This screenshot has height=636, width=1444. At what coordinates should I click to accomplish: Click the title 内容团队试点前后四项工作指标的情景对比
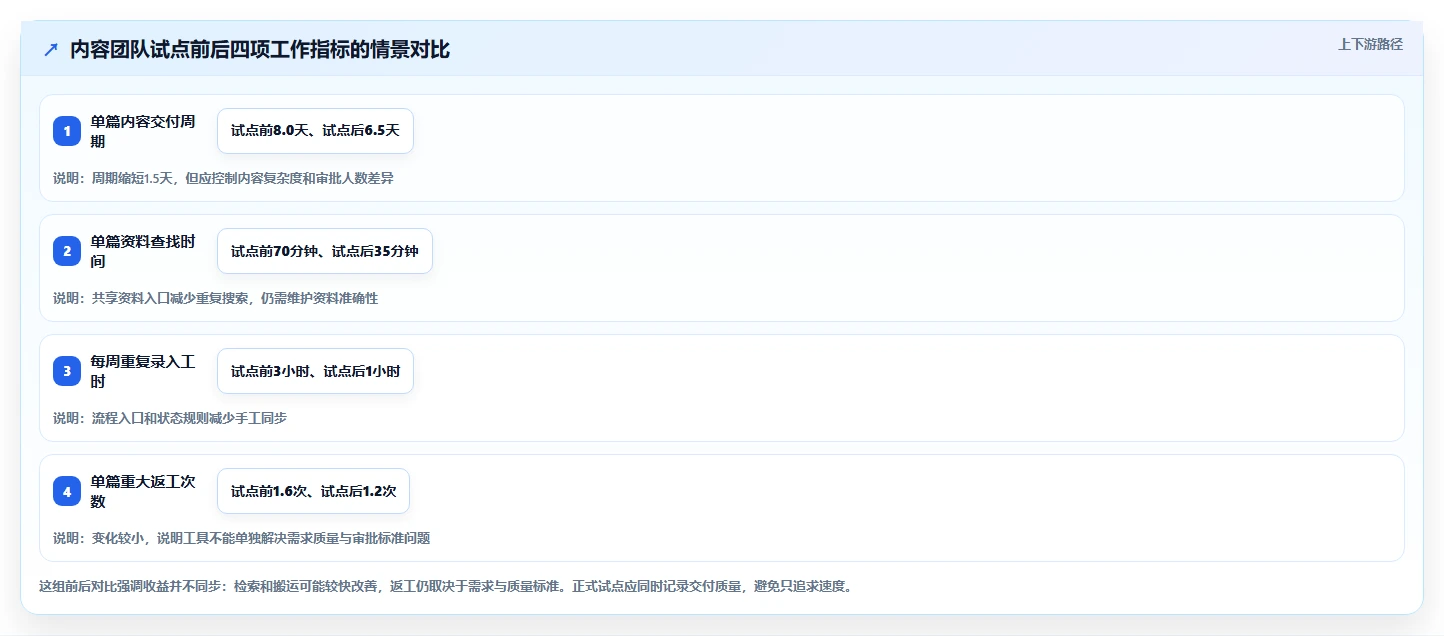[260, 50]
